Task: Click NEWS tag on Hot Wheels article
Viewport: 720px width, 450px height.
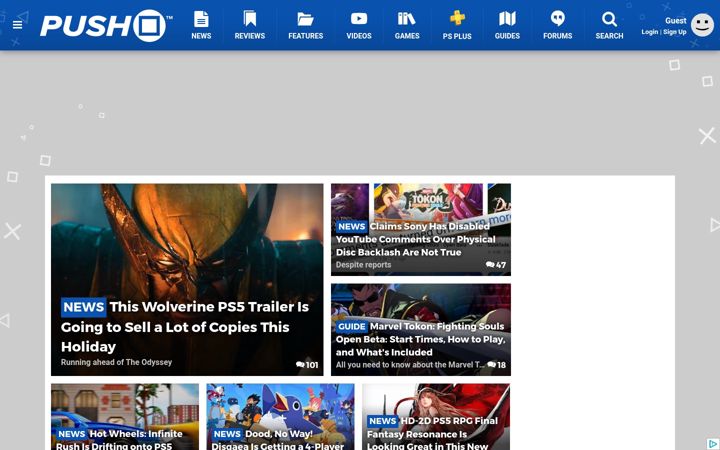Action: (x=72, y=434)
